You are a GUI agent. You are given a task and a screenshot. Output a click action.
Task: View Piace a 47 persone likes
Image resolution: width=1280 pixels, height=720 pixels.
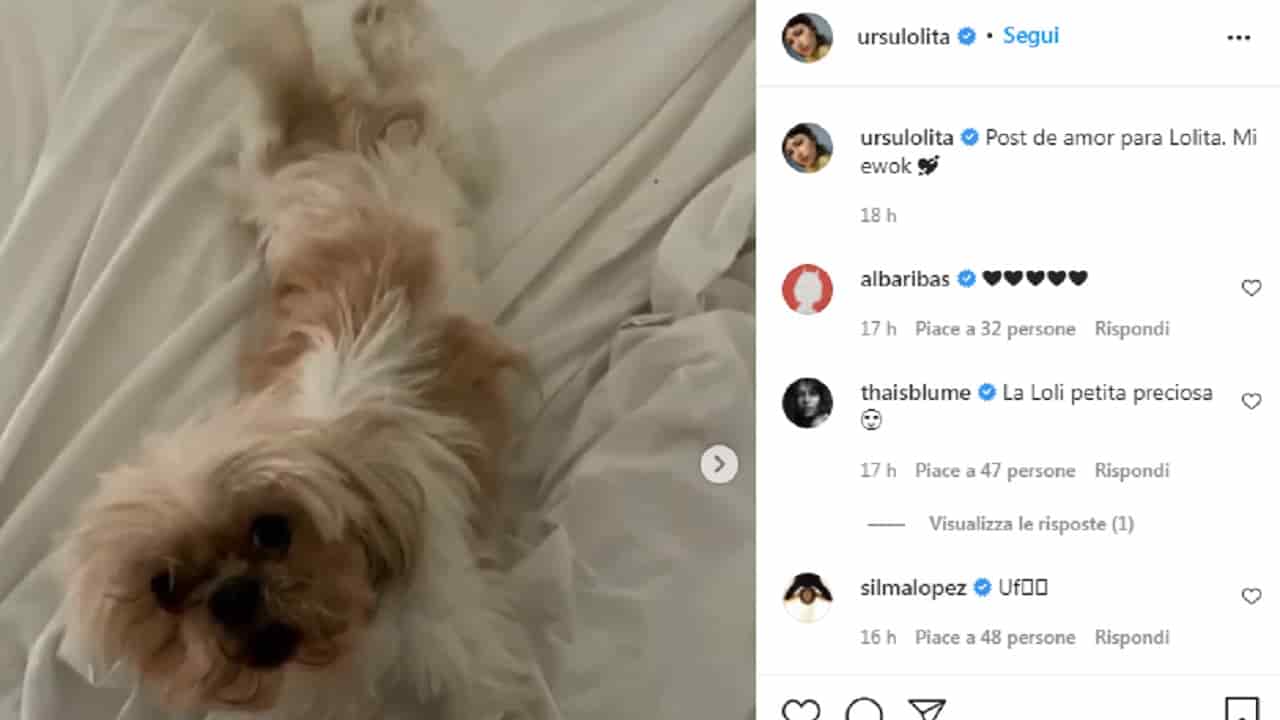coord(995,471)
